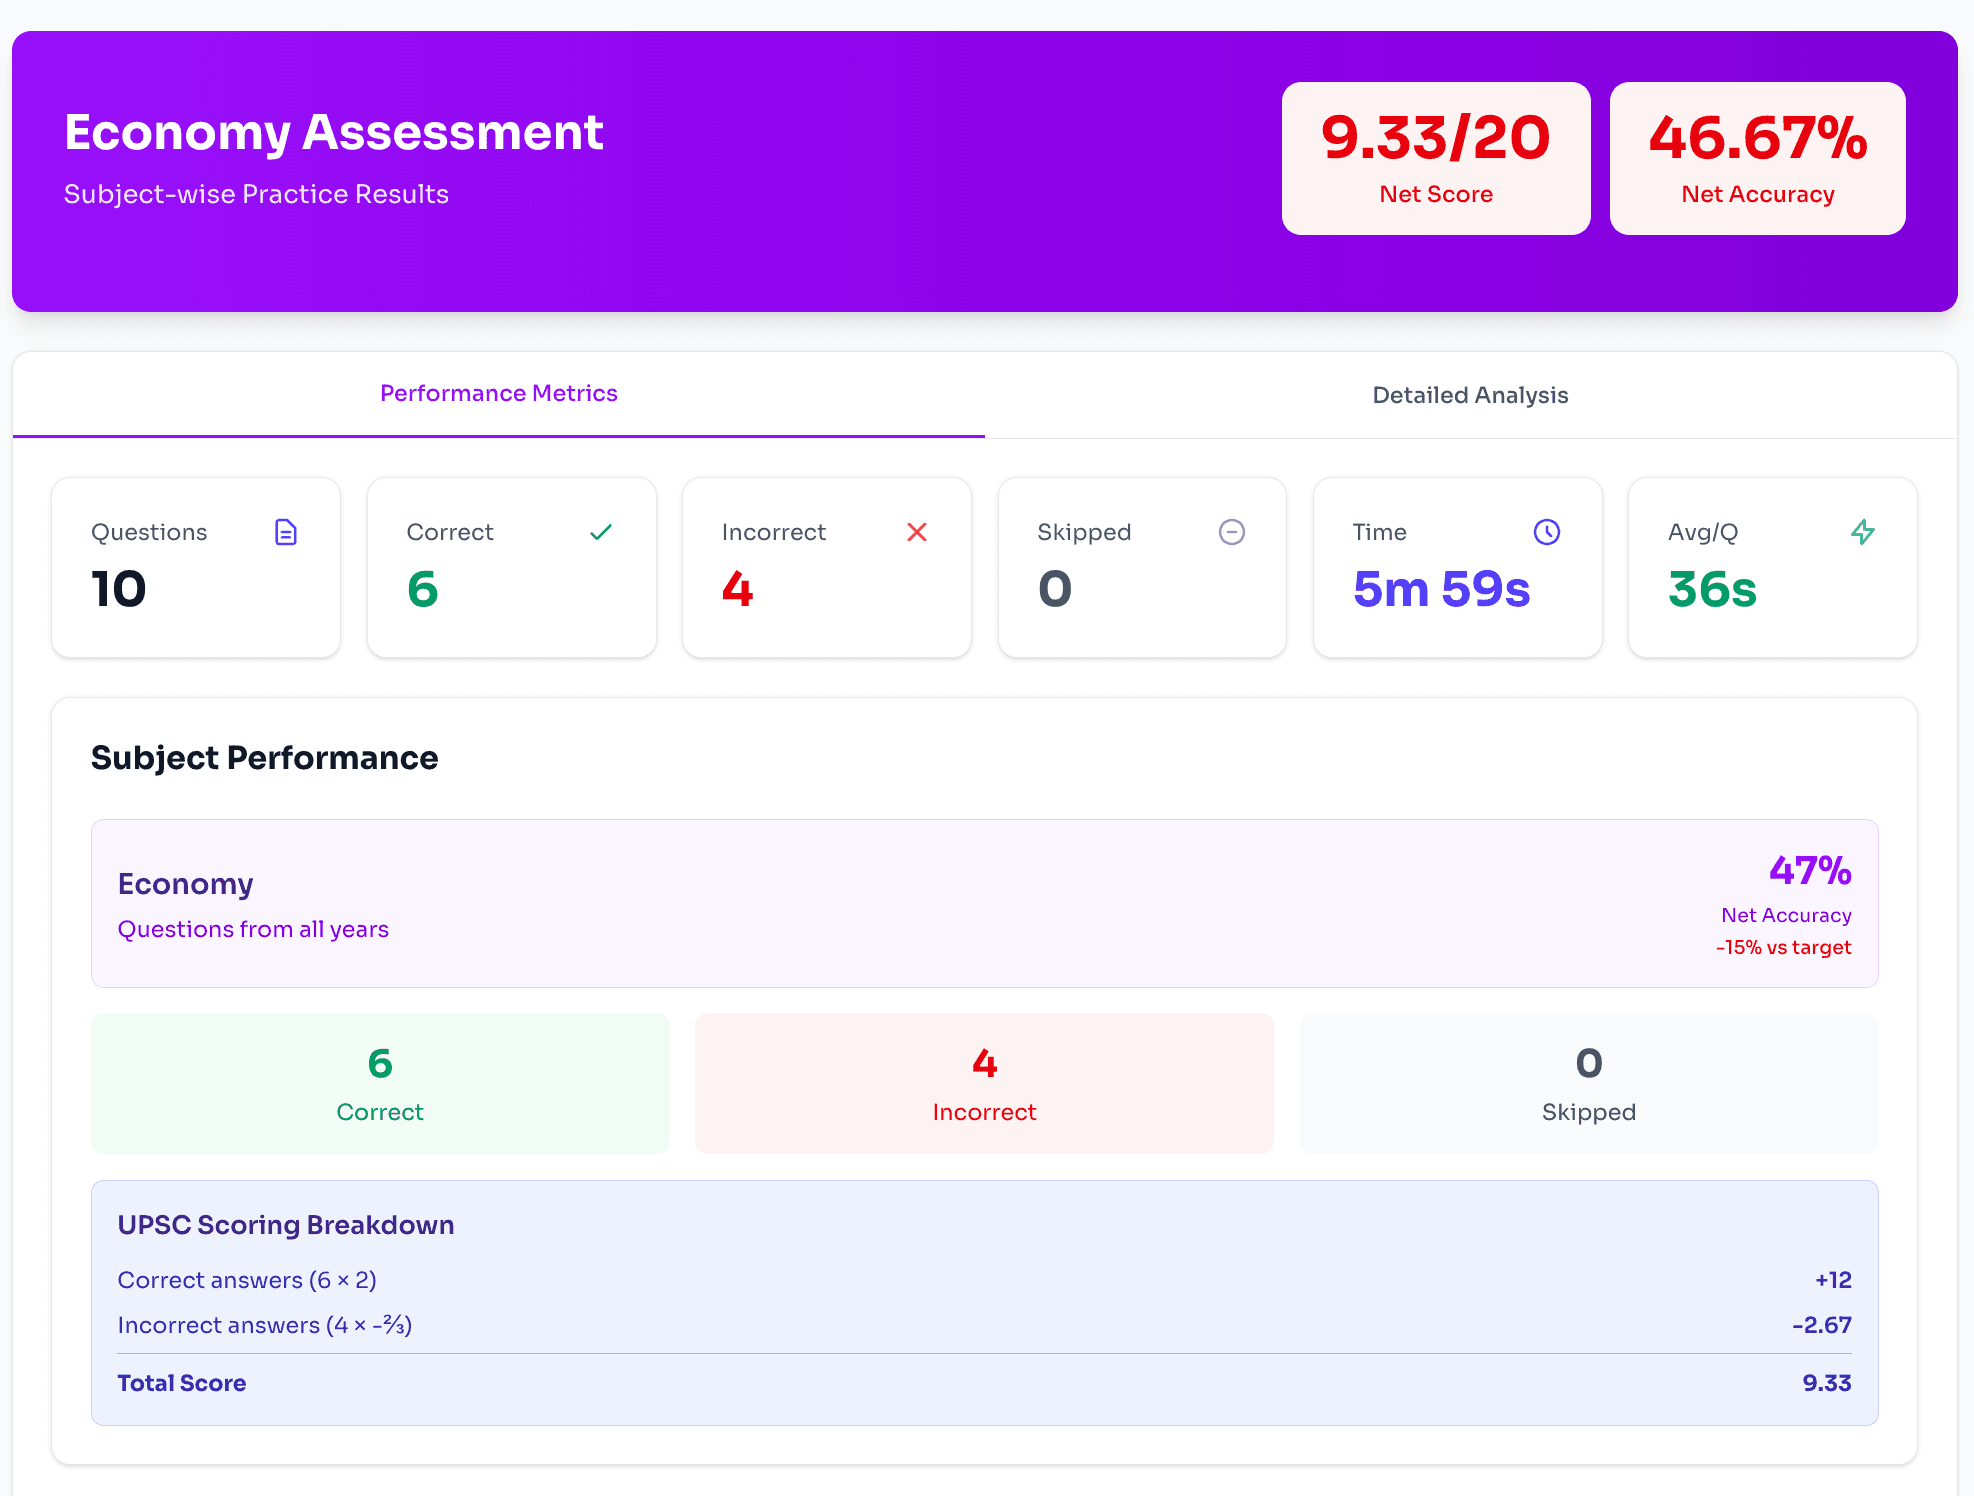Toggle the green Correct count box

pos(380,1083)
